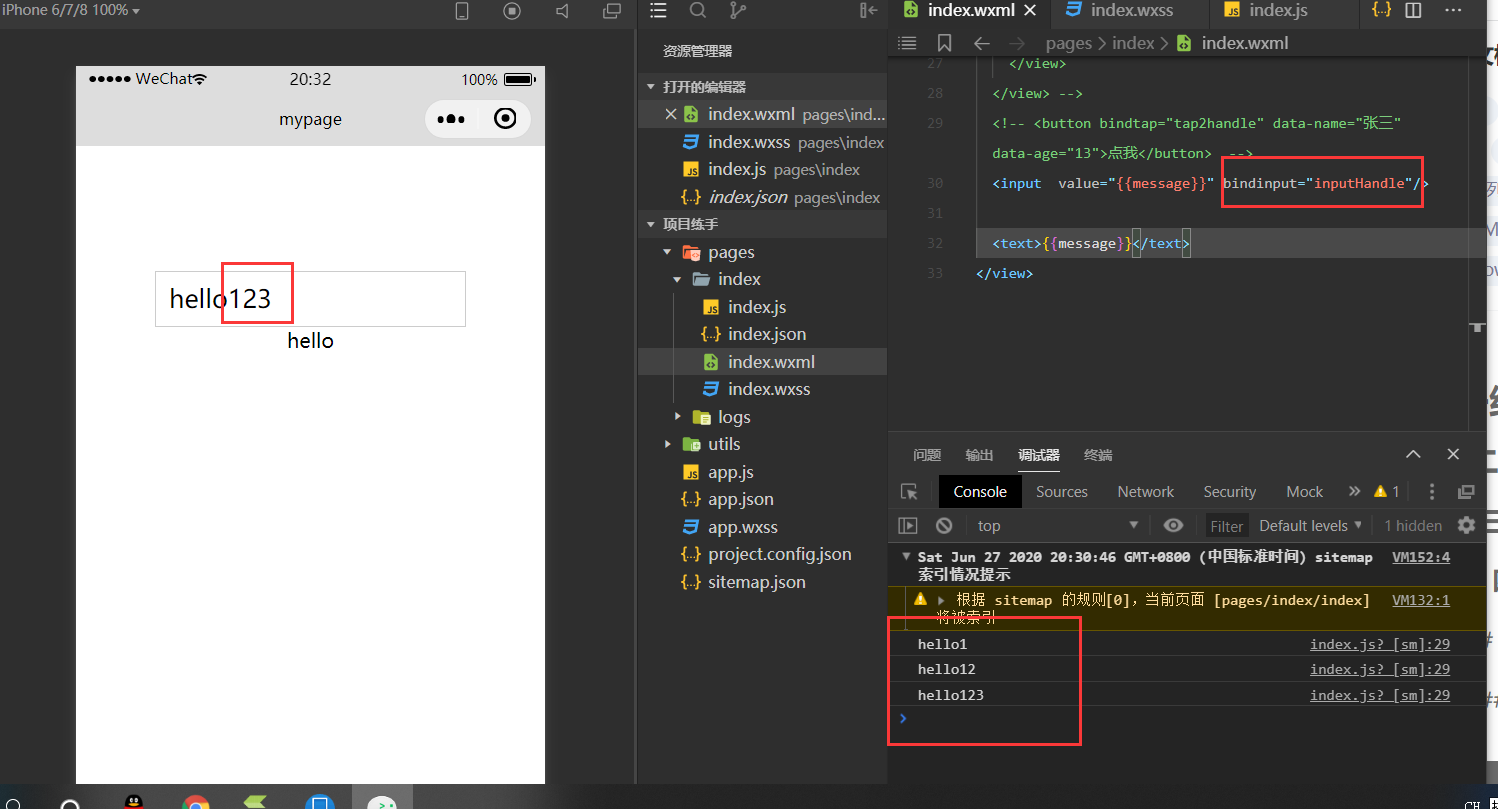Click the simulator capsule record circle button

tap(506, 119)
